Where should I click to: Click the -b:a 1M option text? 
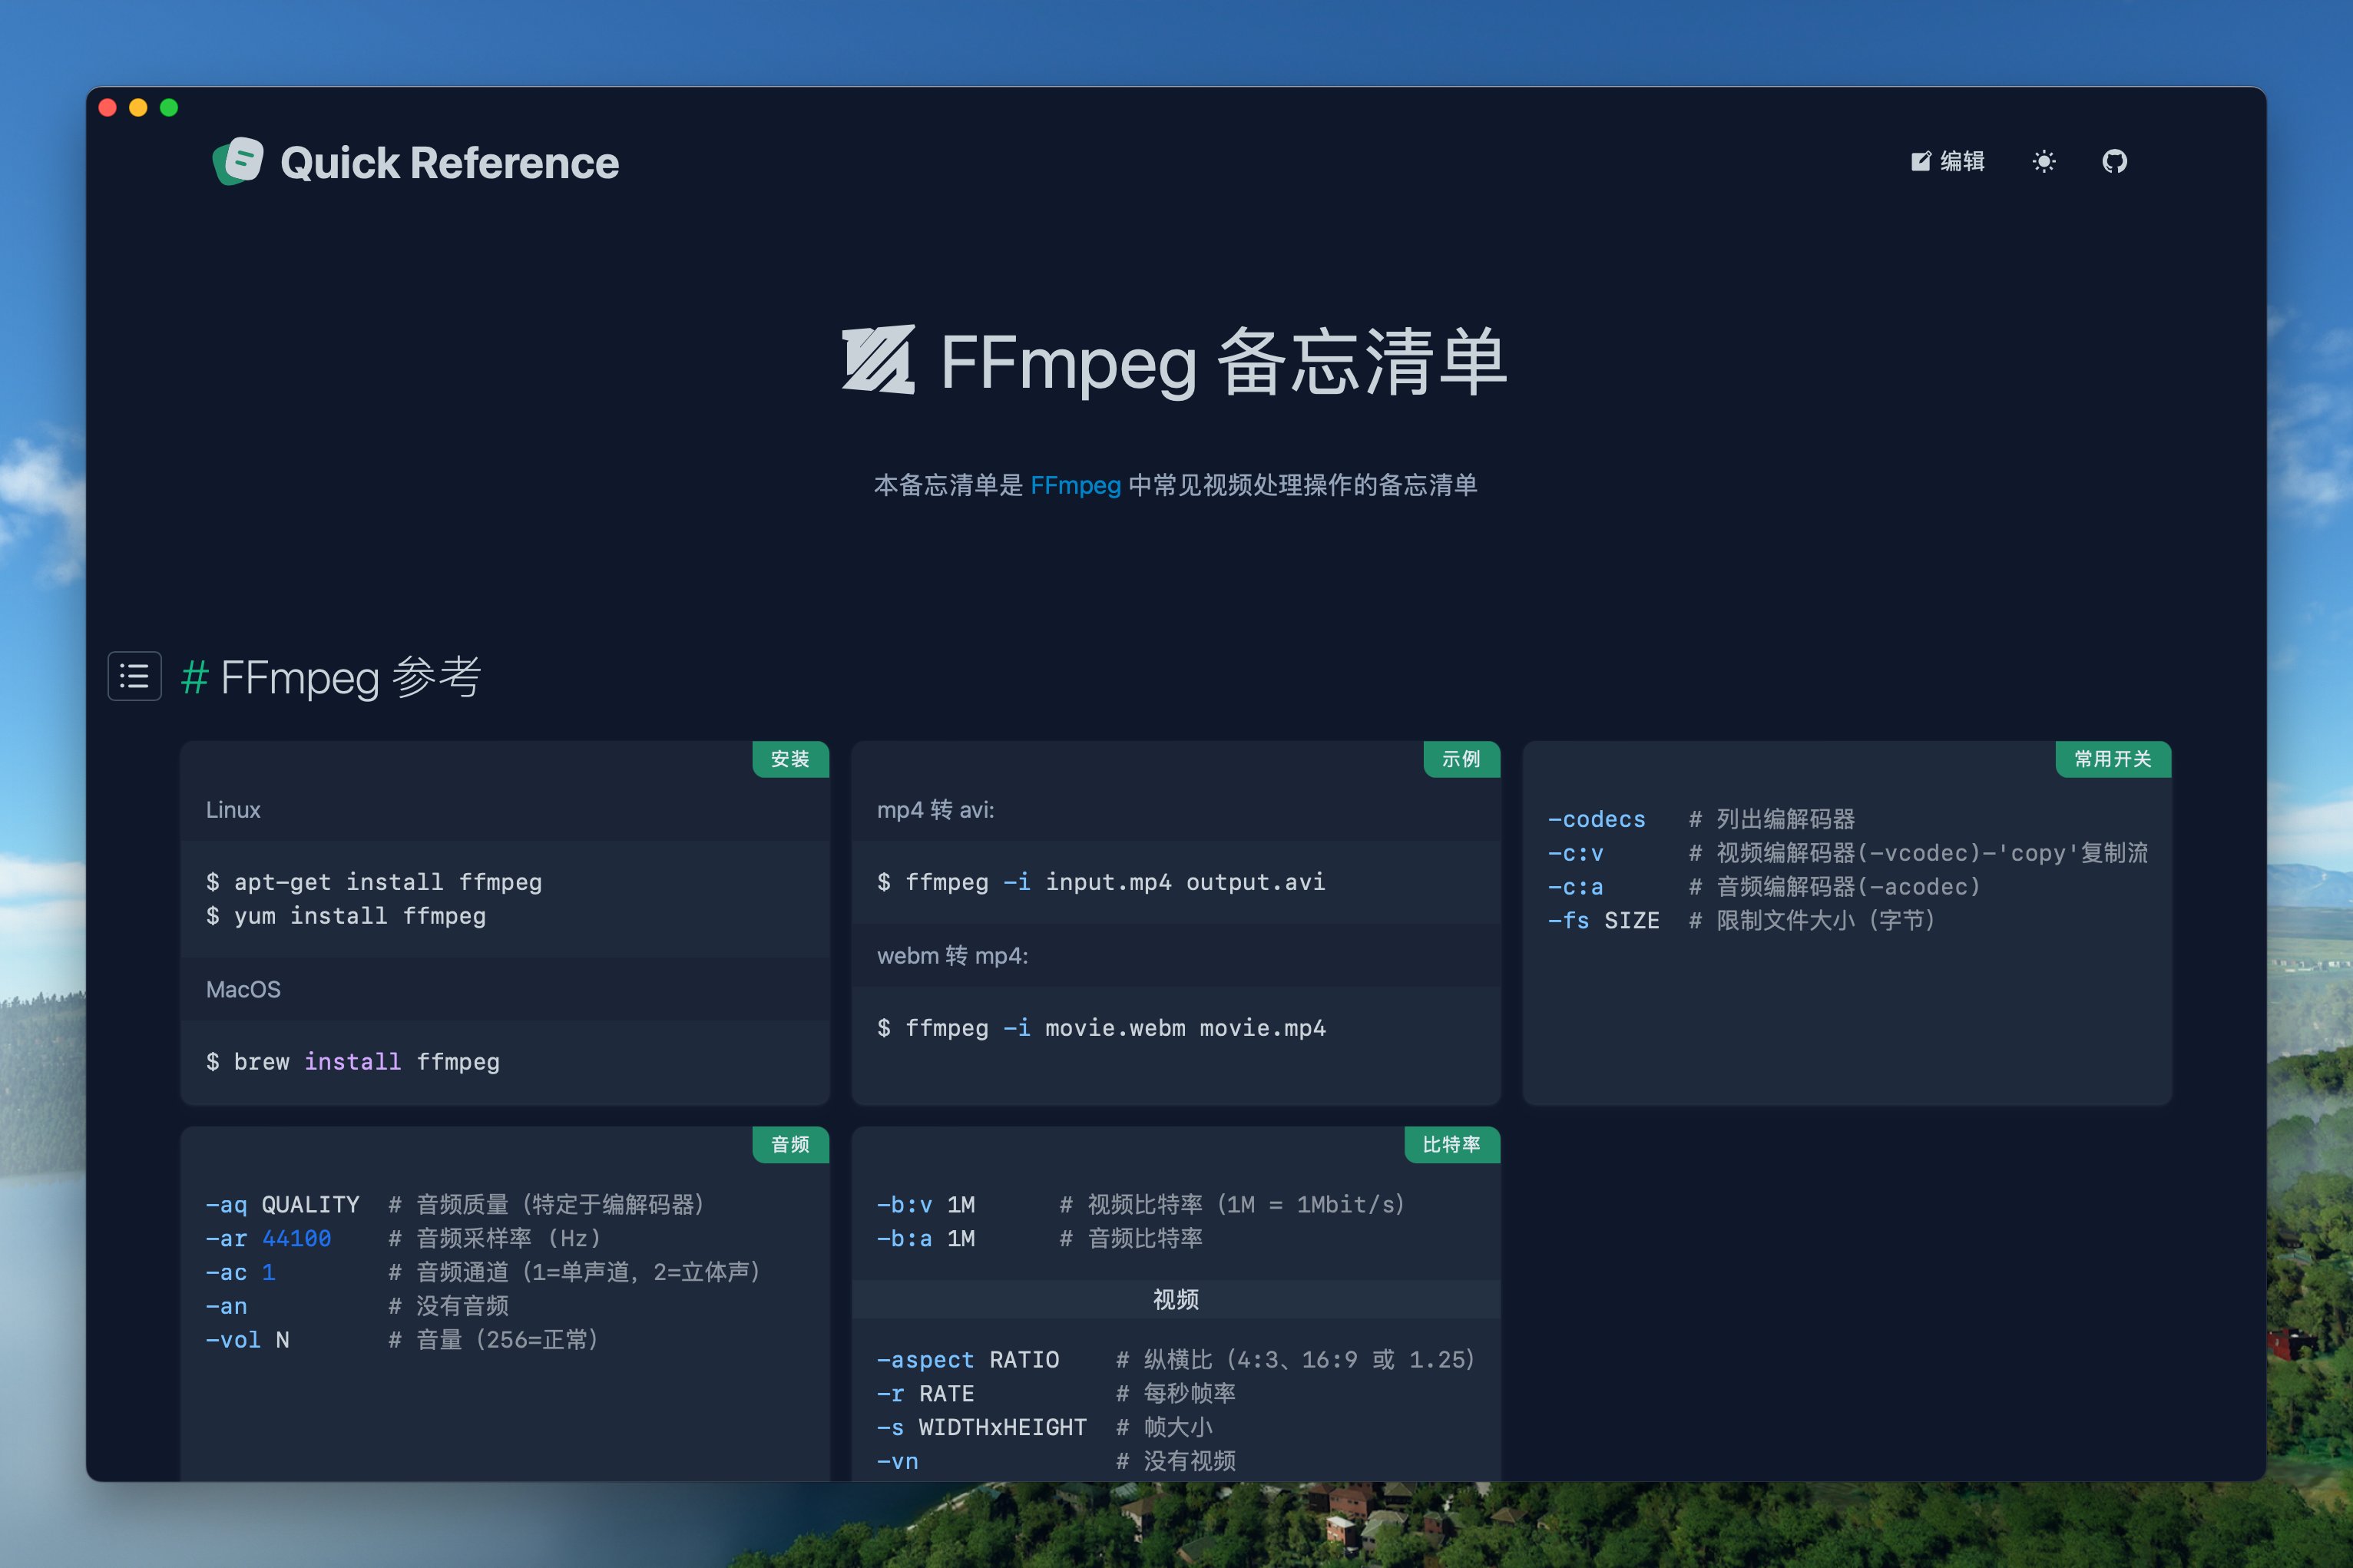pyautogui.click(x=926, y=1239)
